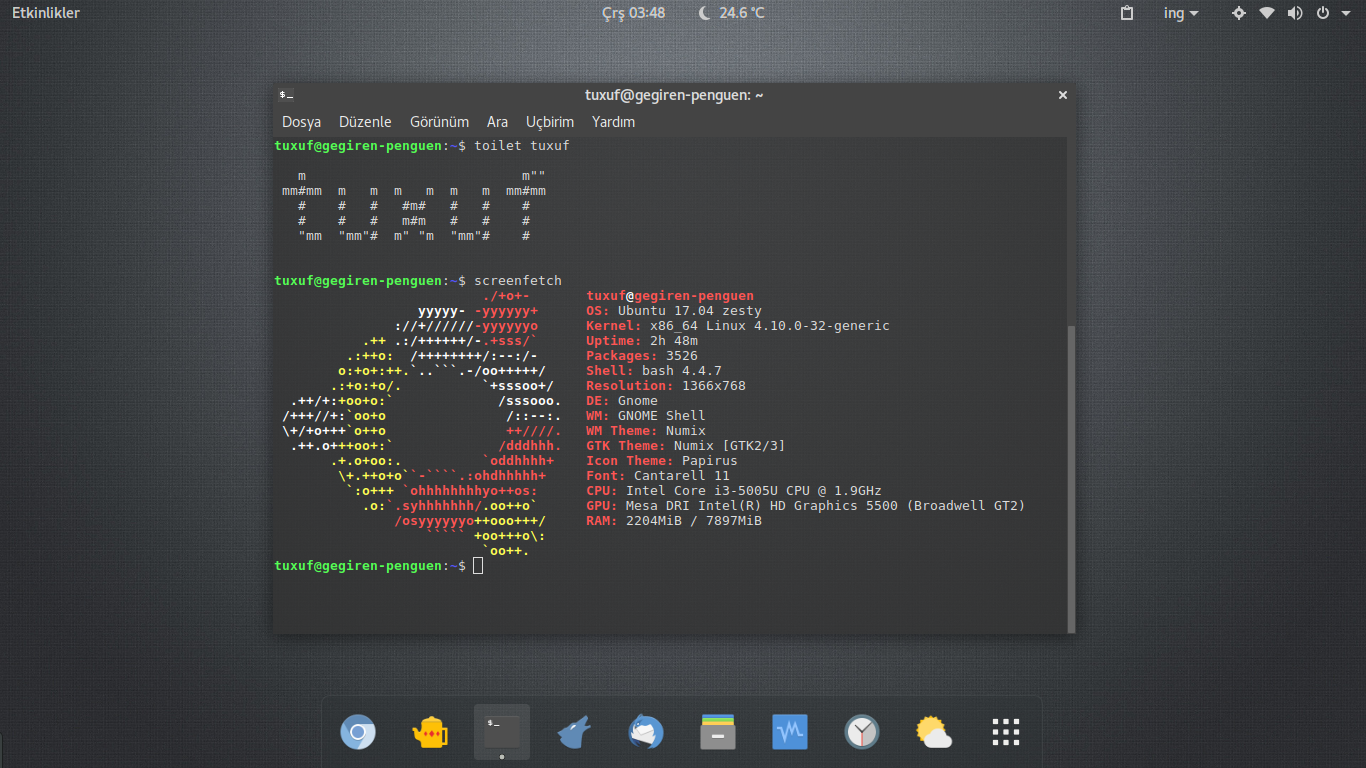This screenshot has height=768, width=1366.
Task: Launch the Clocks app in dock
Action: [862, 732]
